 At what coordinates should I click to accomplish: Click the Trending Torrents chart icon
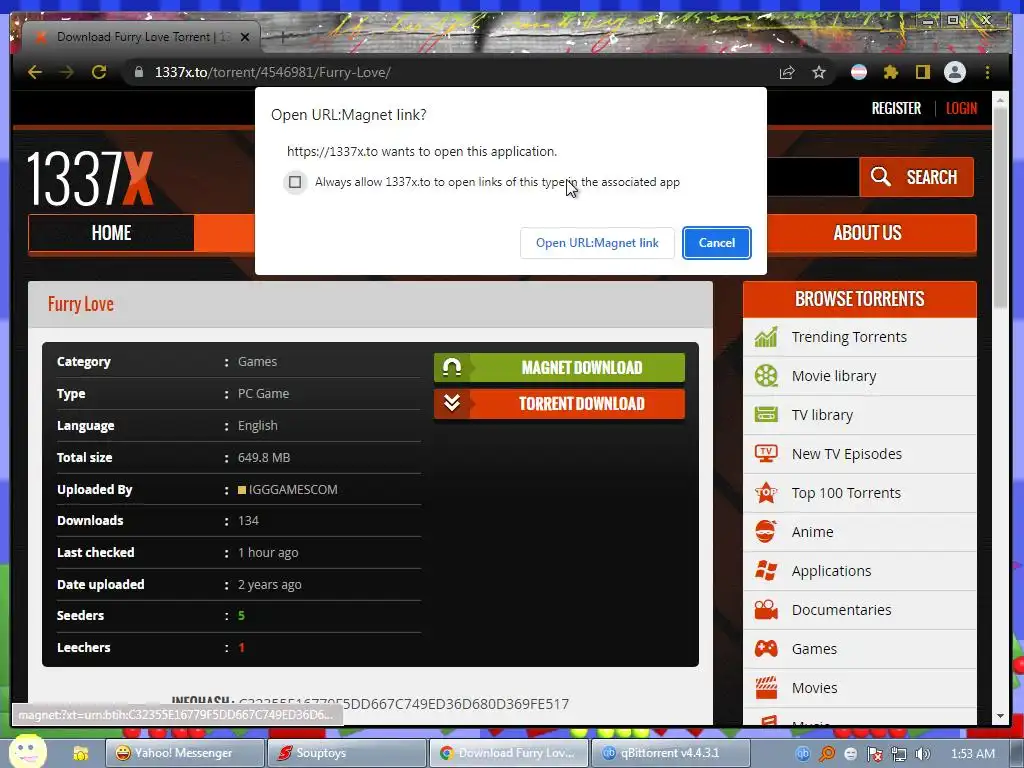pos(766,337)
